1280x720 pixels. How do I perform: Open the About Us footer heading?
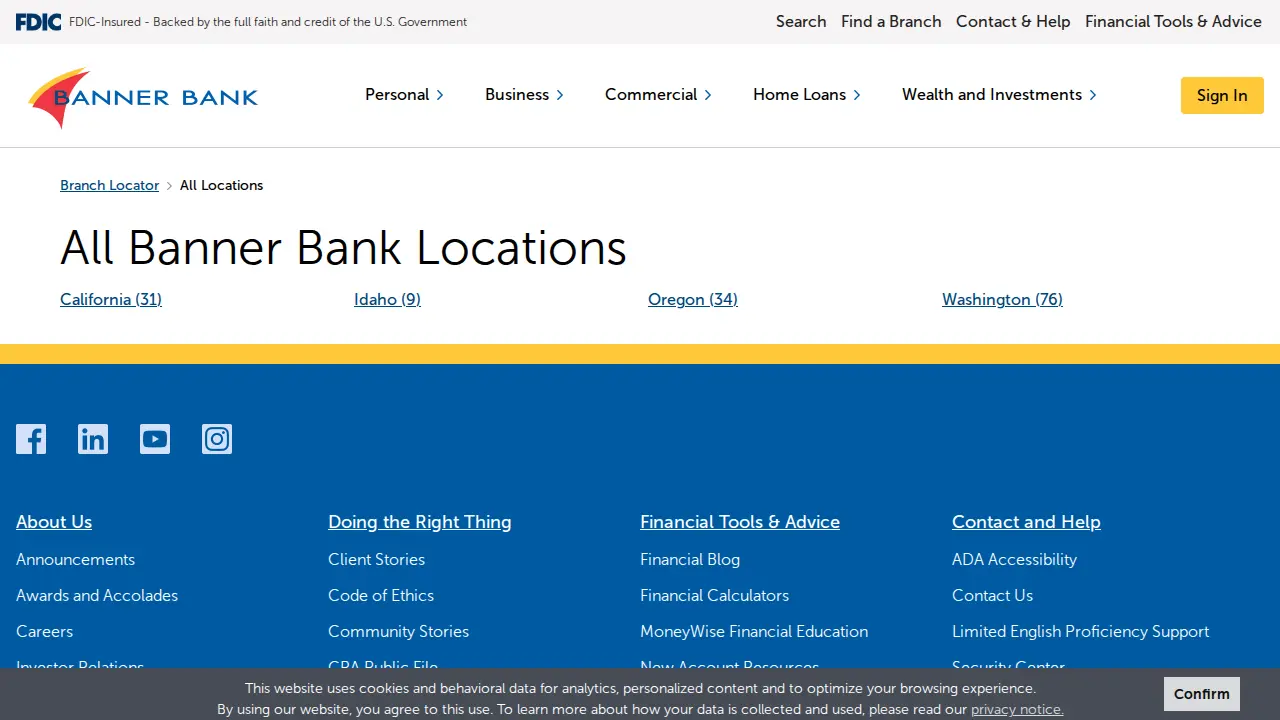pos(54,522)
